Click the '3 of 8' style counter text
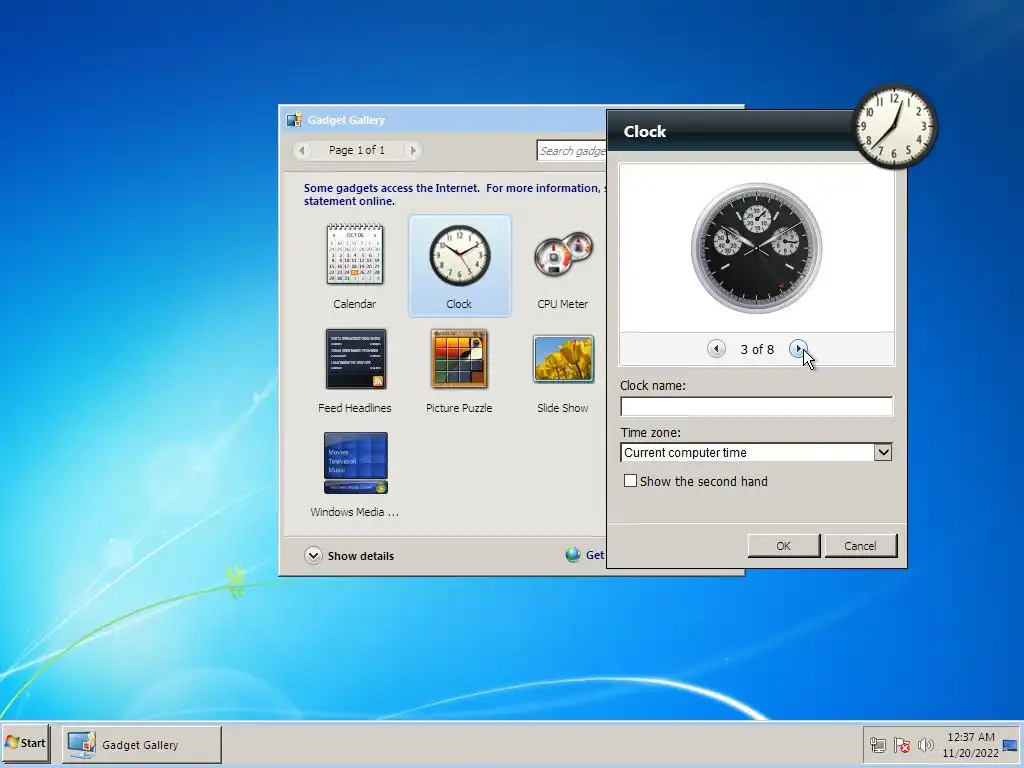Image resolution: width=1024 pixels, height=768 pixels. [x=757, y=349]
